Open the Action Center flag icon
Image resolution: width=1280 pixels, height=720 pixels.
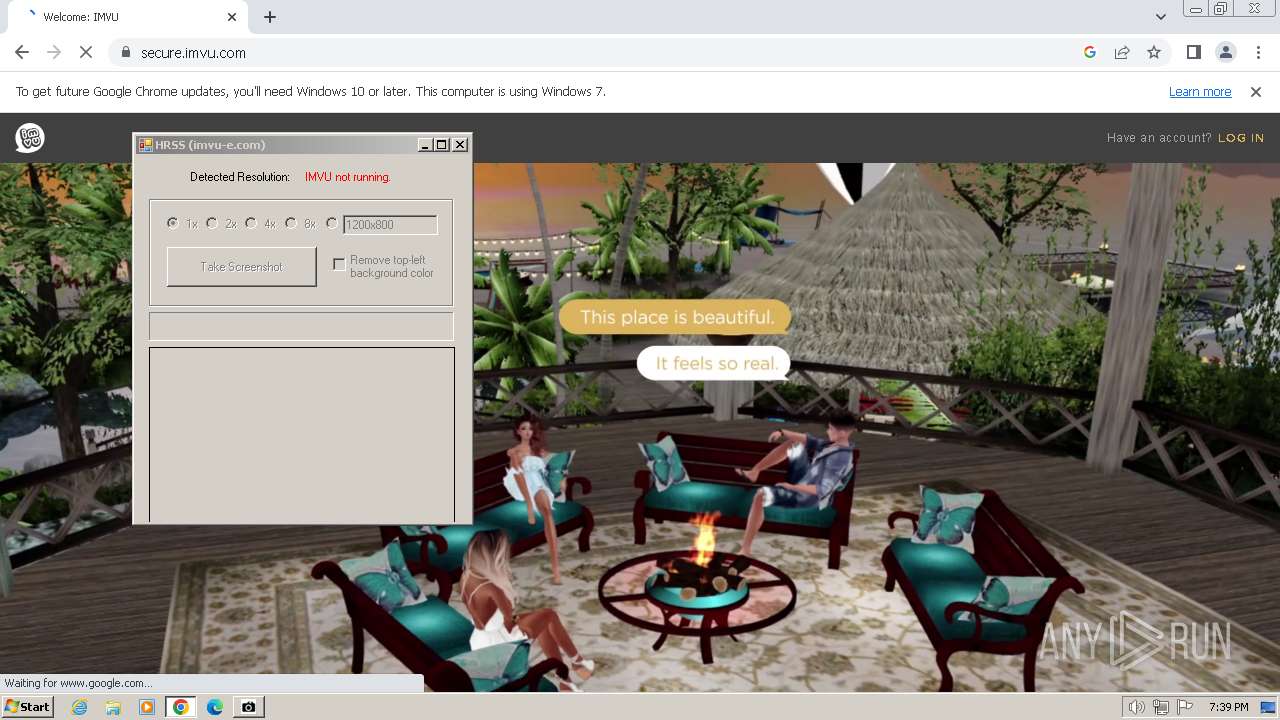coord(1185,707)
